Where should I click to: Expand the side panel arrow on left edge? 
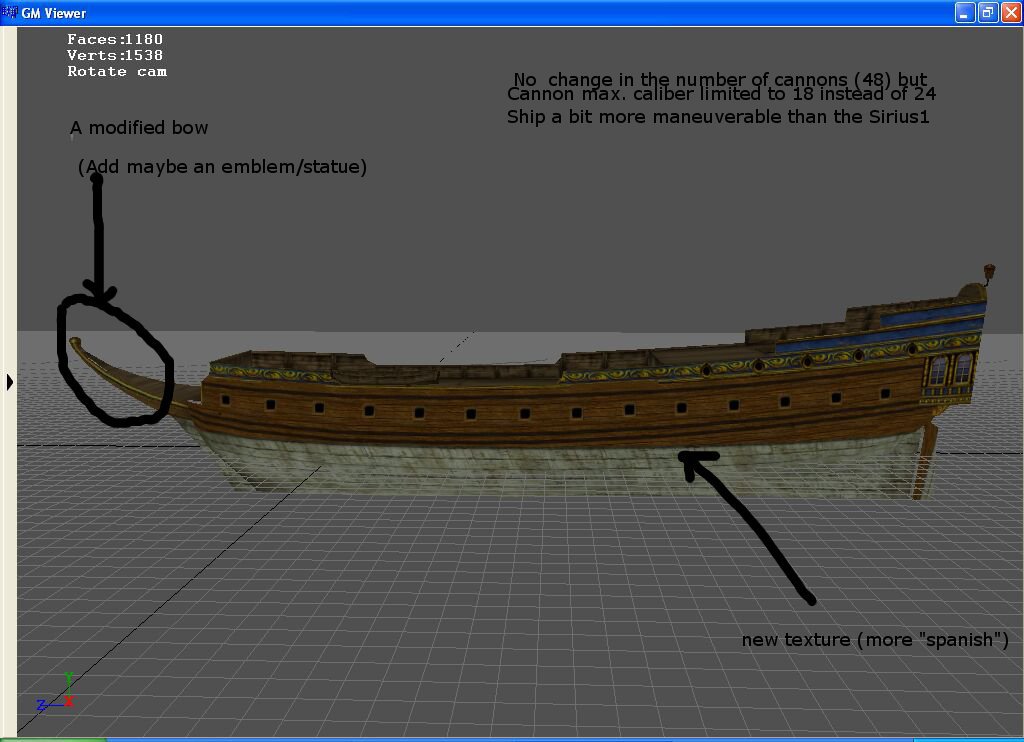pyautogui.click(x=9, y=382)
